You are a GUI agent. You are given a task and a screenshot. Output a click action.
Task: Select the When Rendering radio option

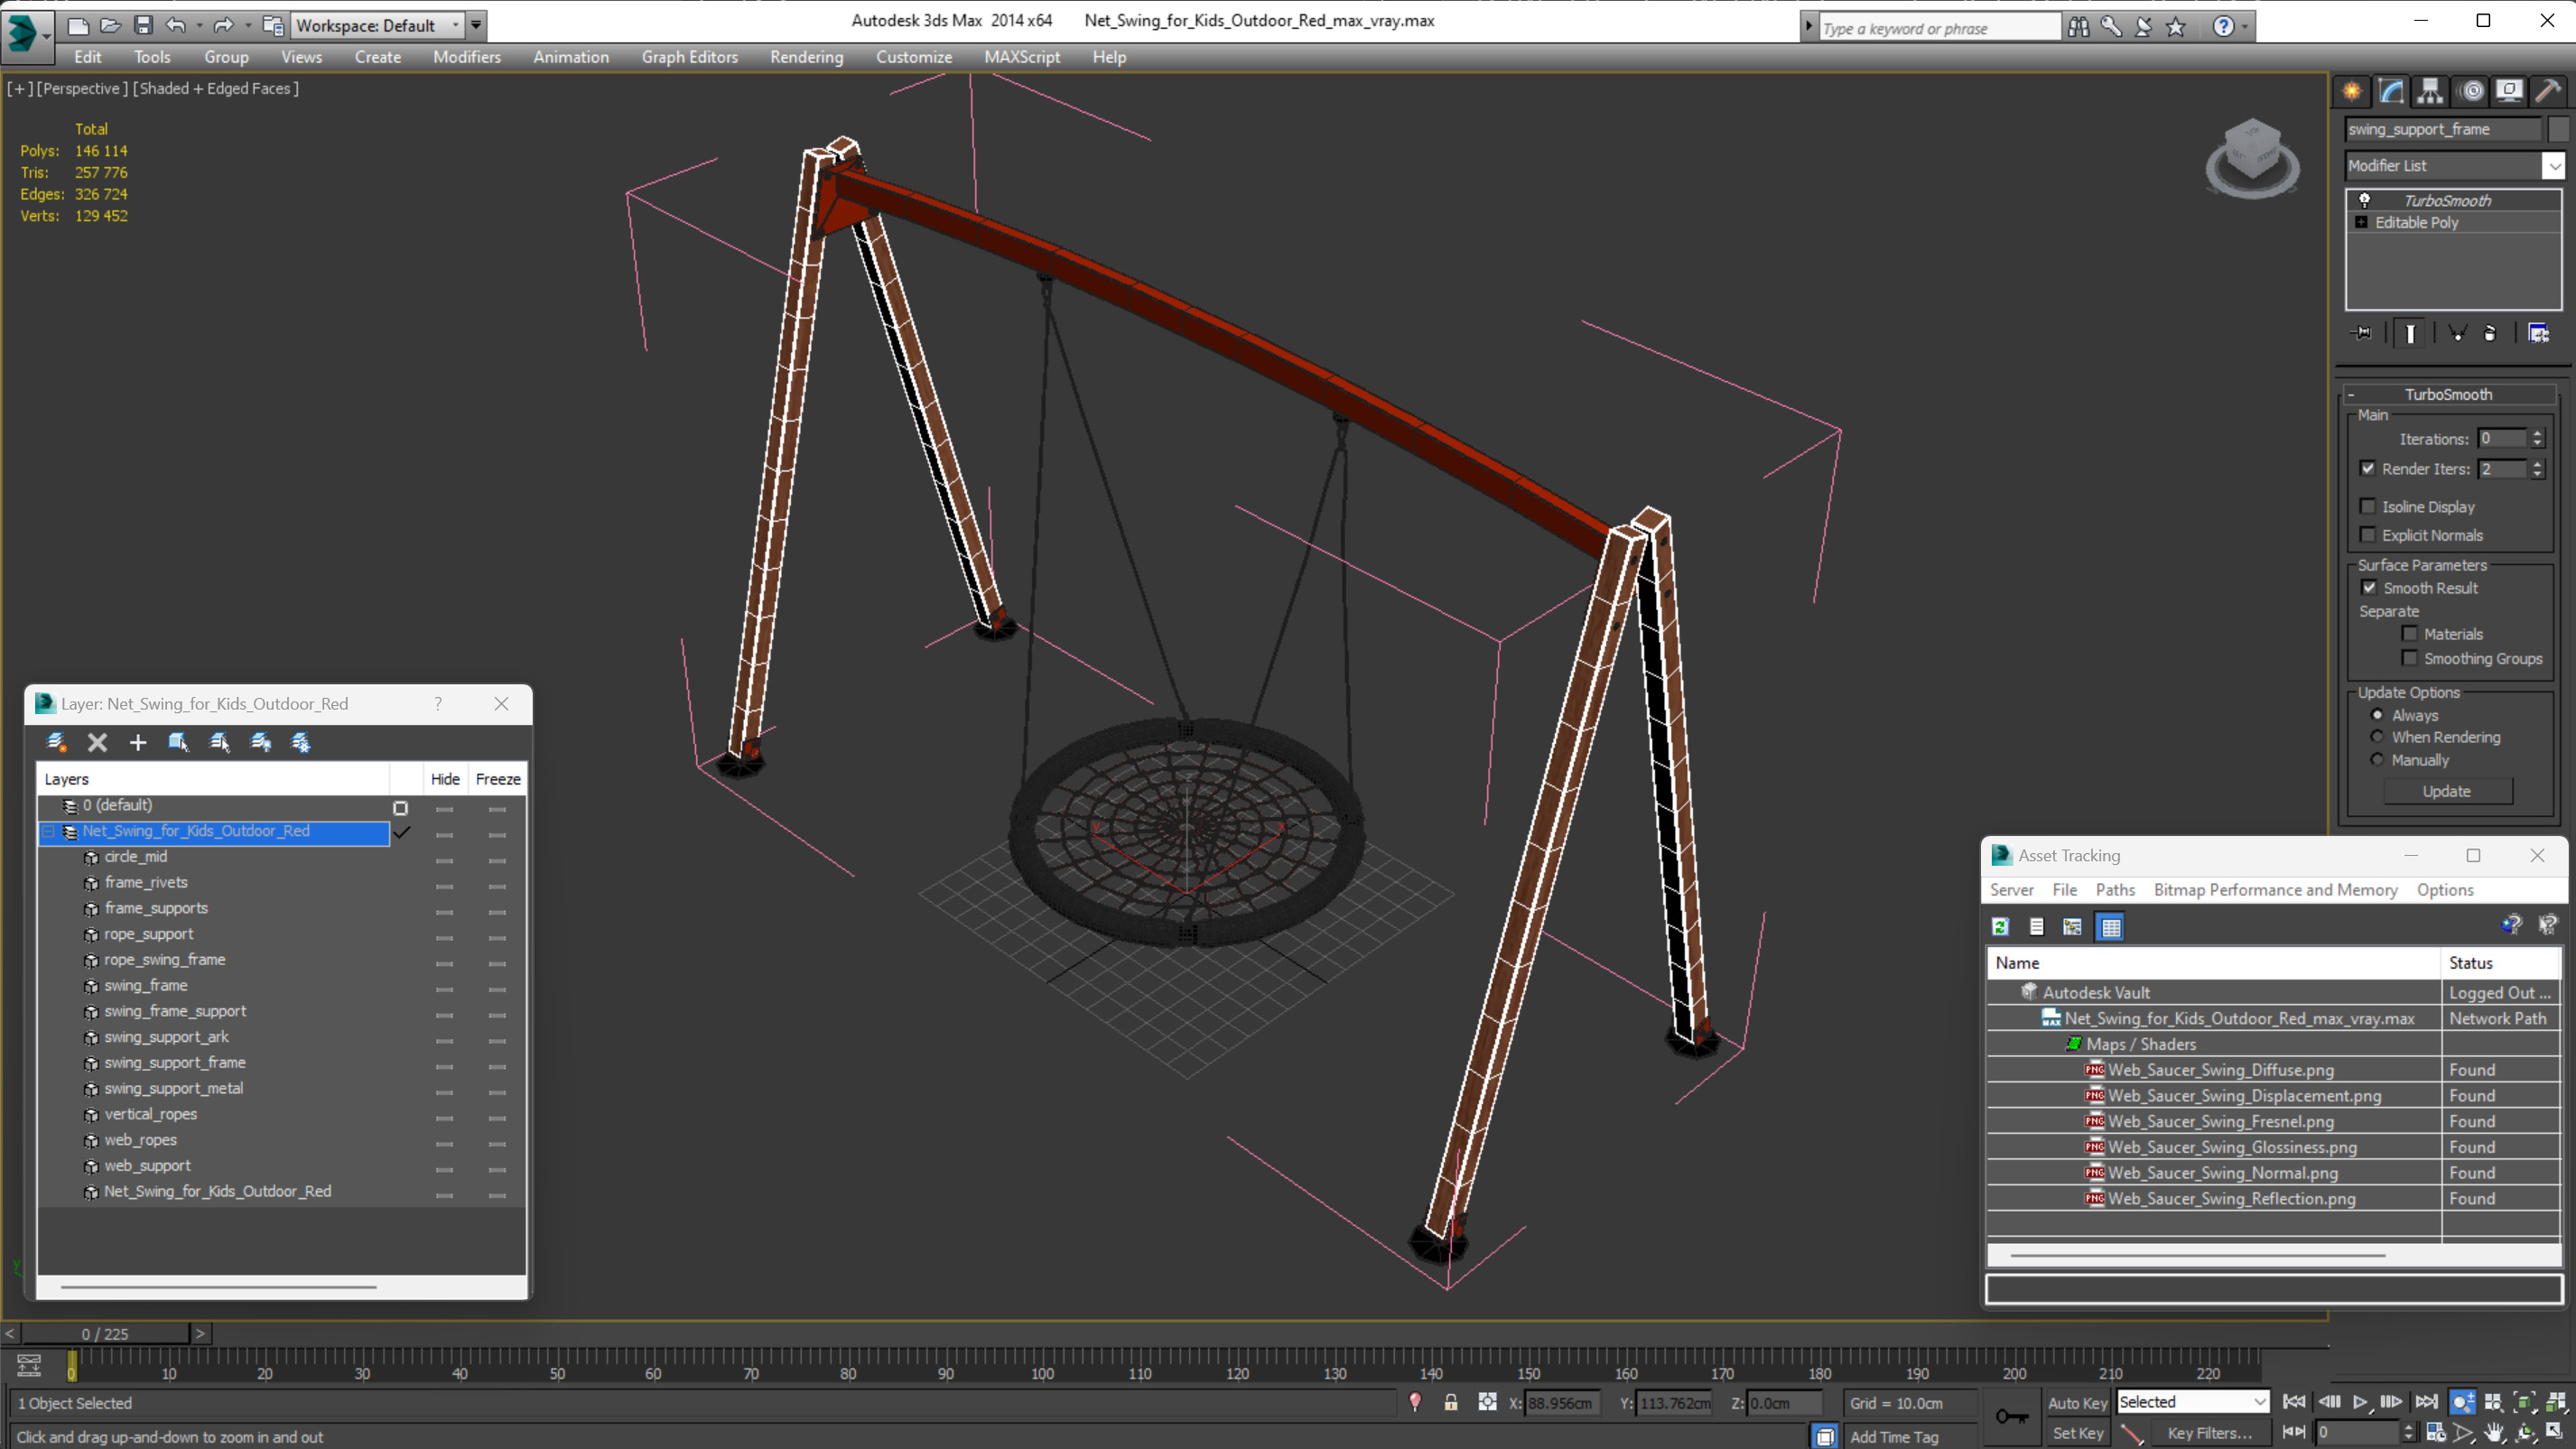coord(2378,737)
